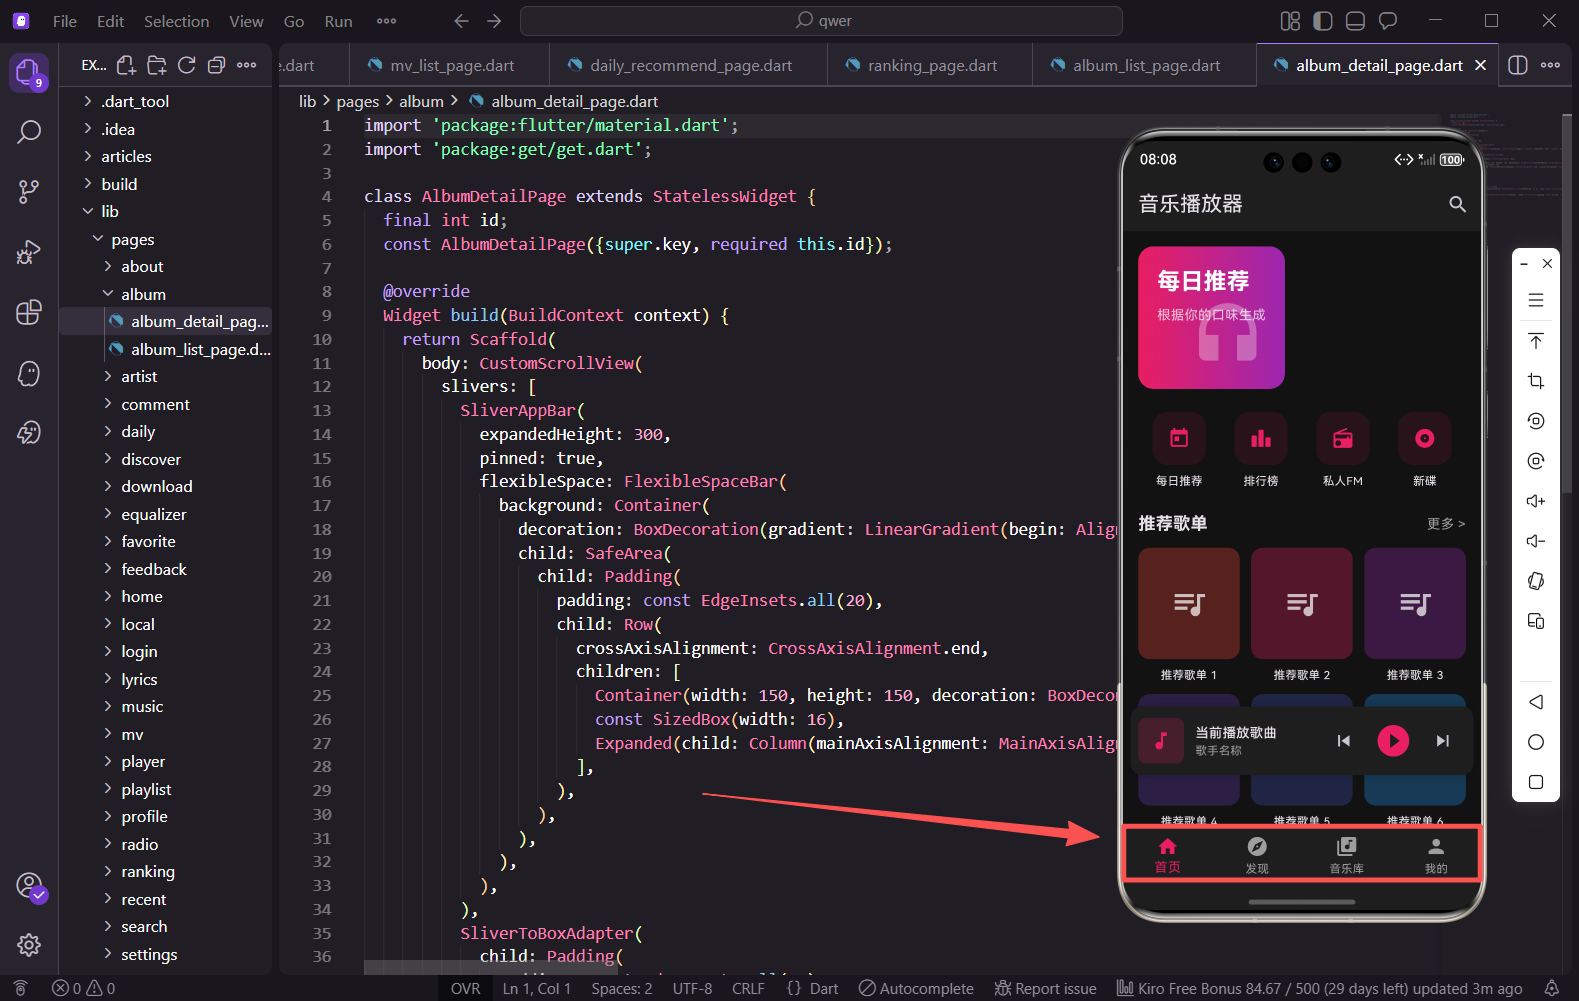
Task: Open the Extensions view
Action: [29, 312]
